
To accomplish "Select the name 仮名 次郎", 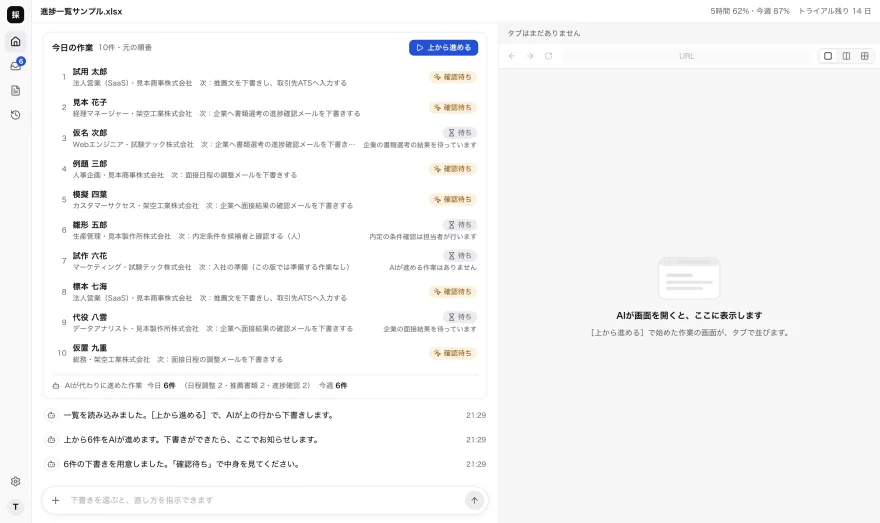I will pyautogui.click(x=90, y=133).
